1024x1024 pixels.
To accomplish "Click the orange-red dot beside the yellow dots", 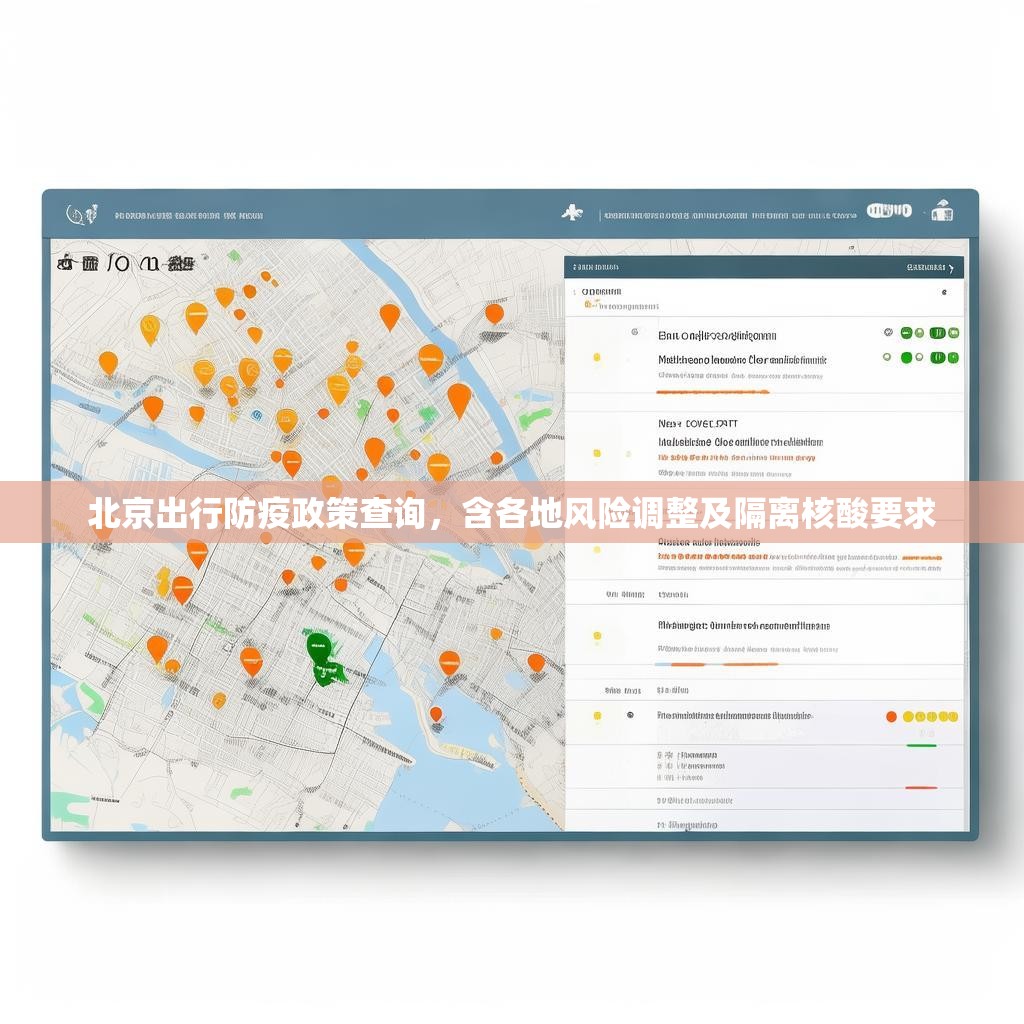I will pos(891,717).
